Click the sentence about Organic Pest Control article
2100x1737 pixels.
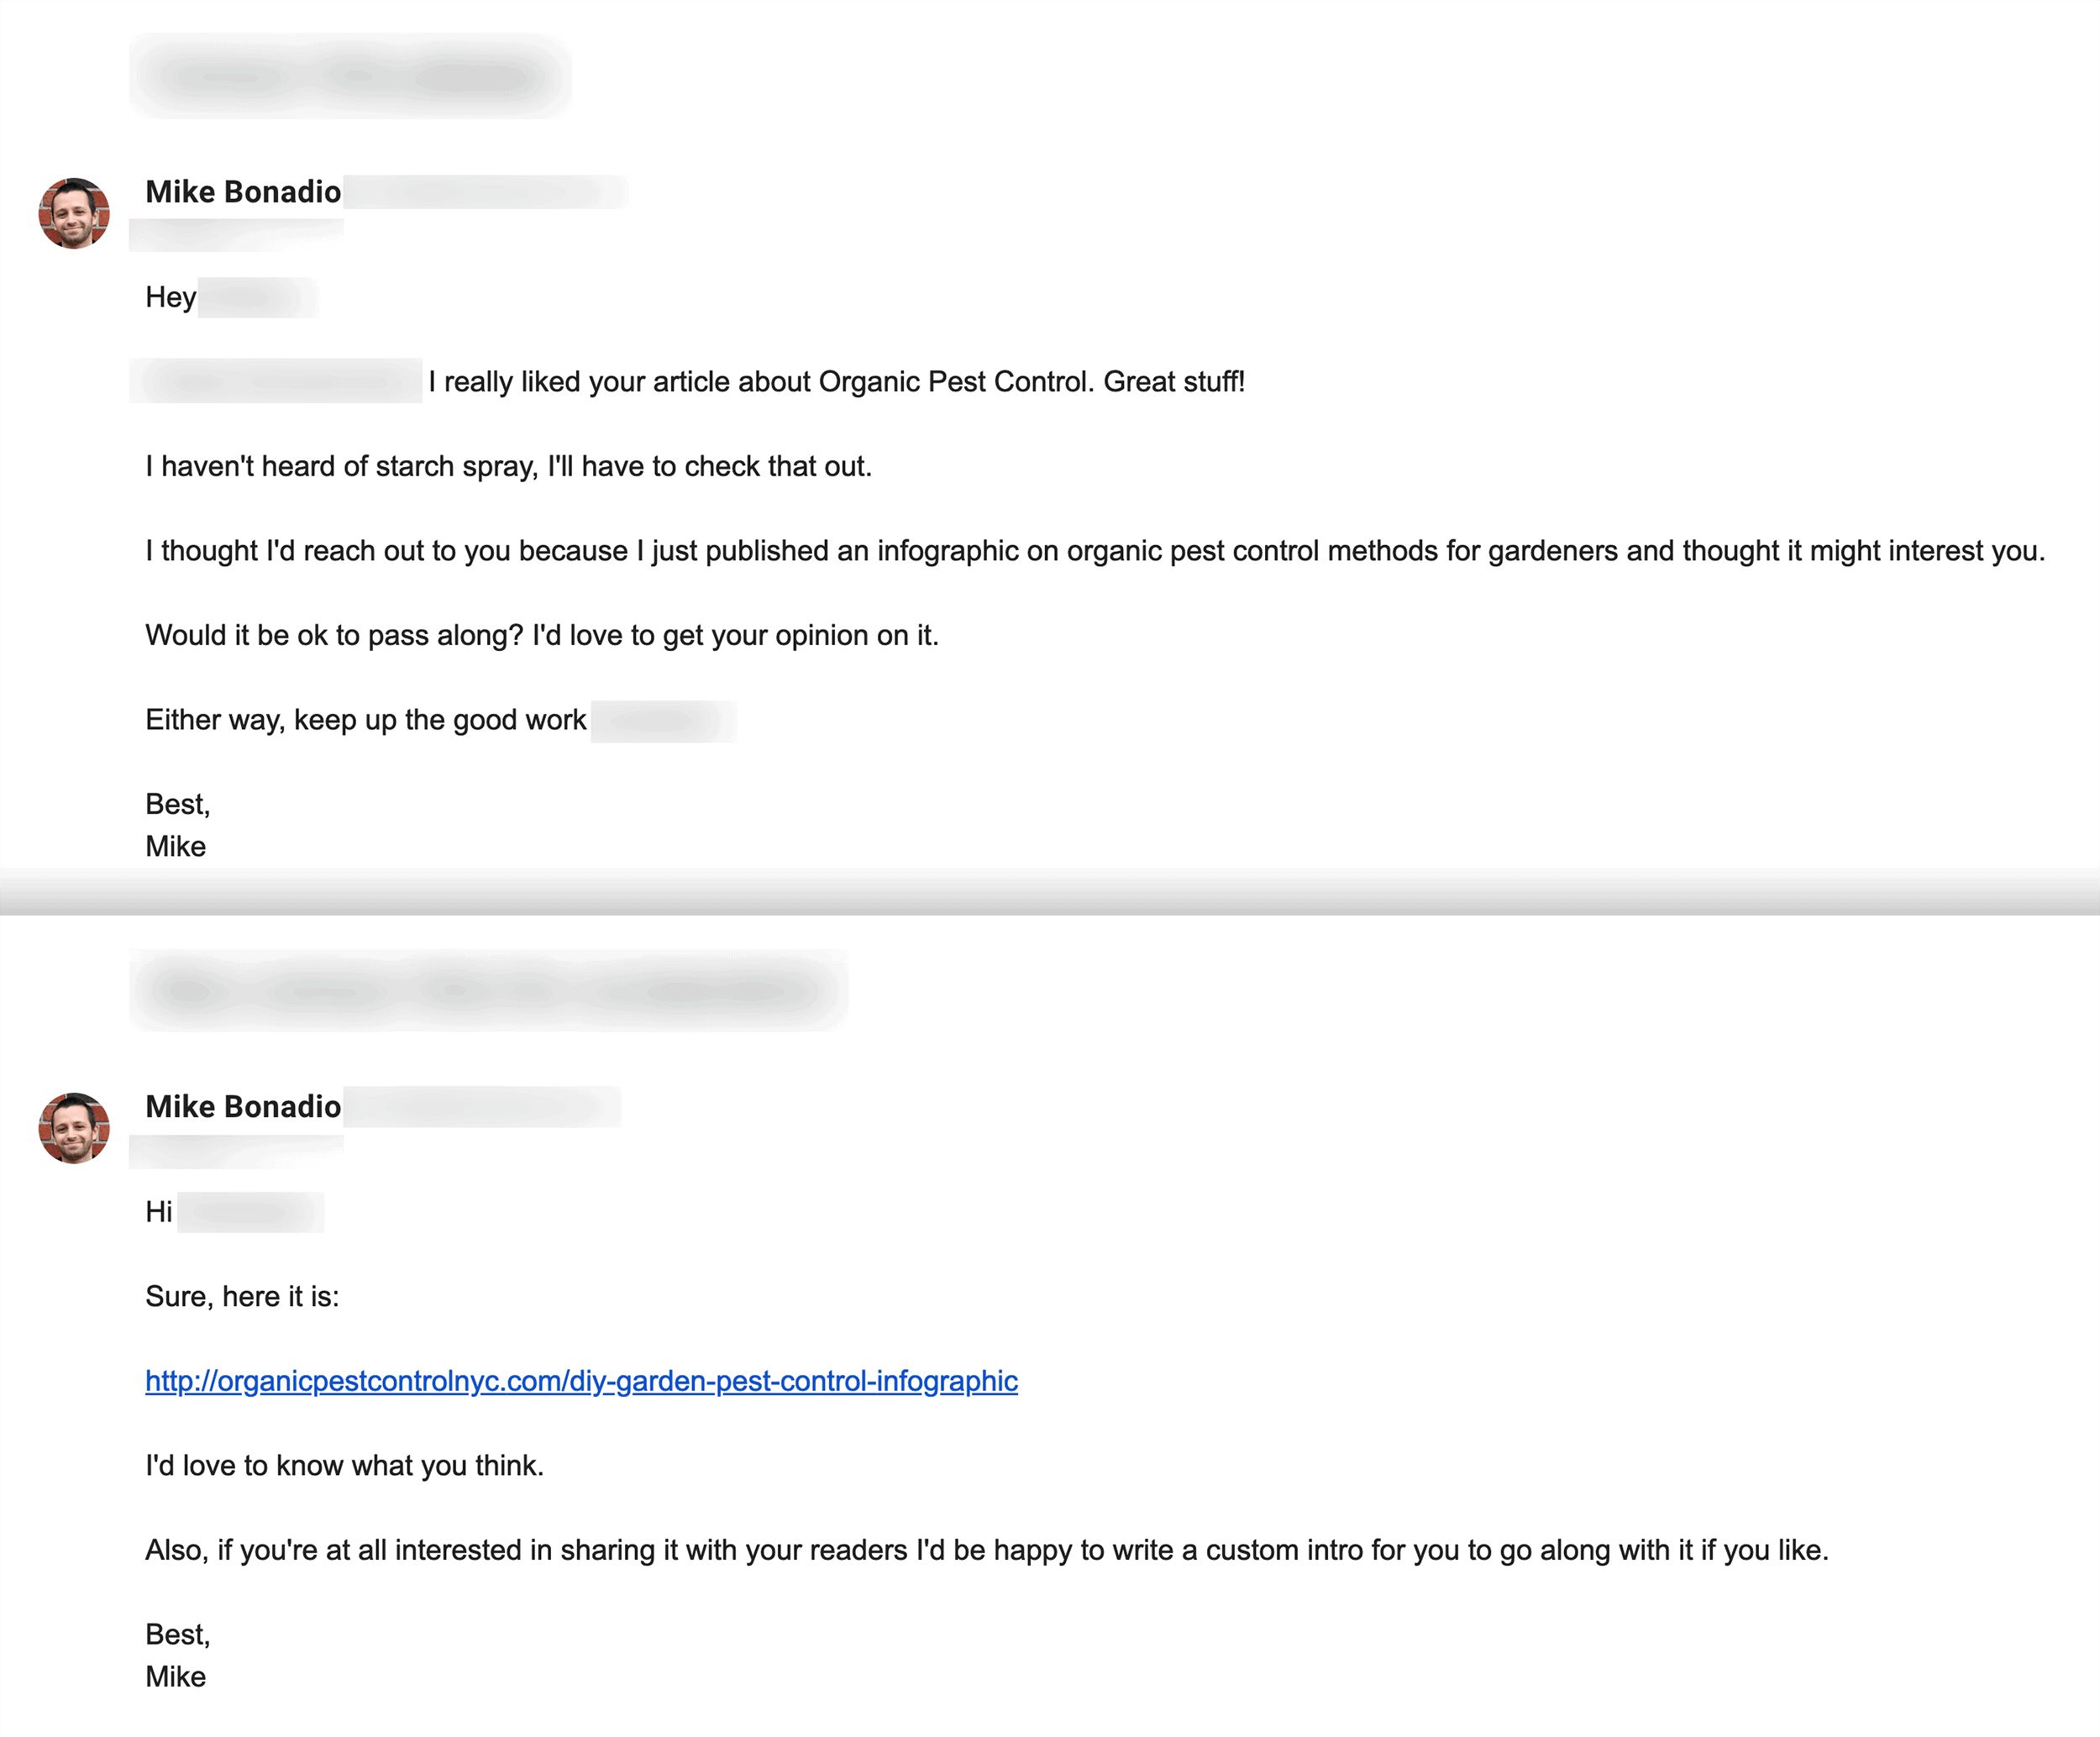[x=837, y=382]
